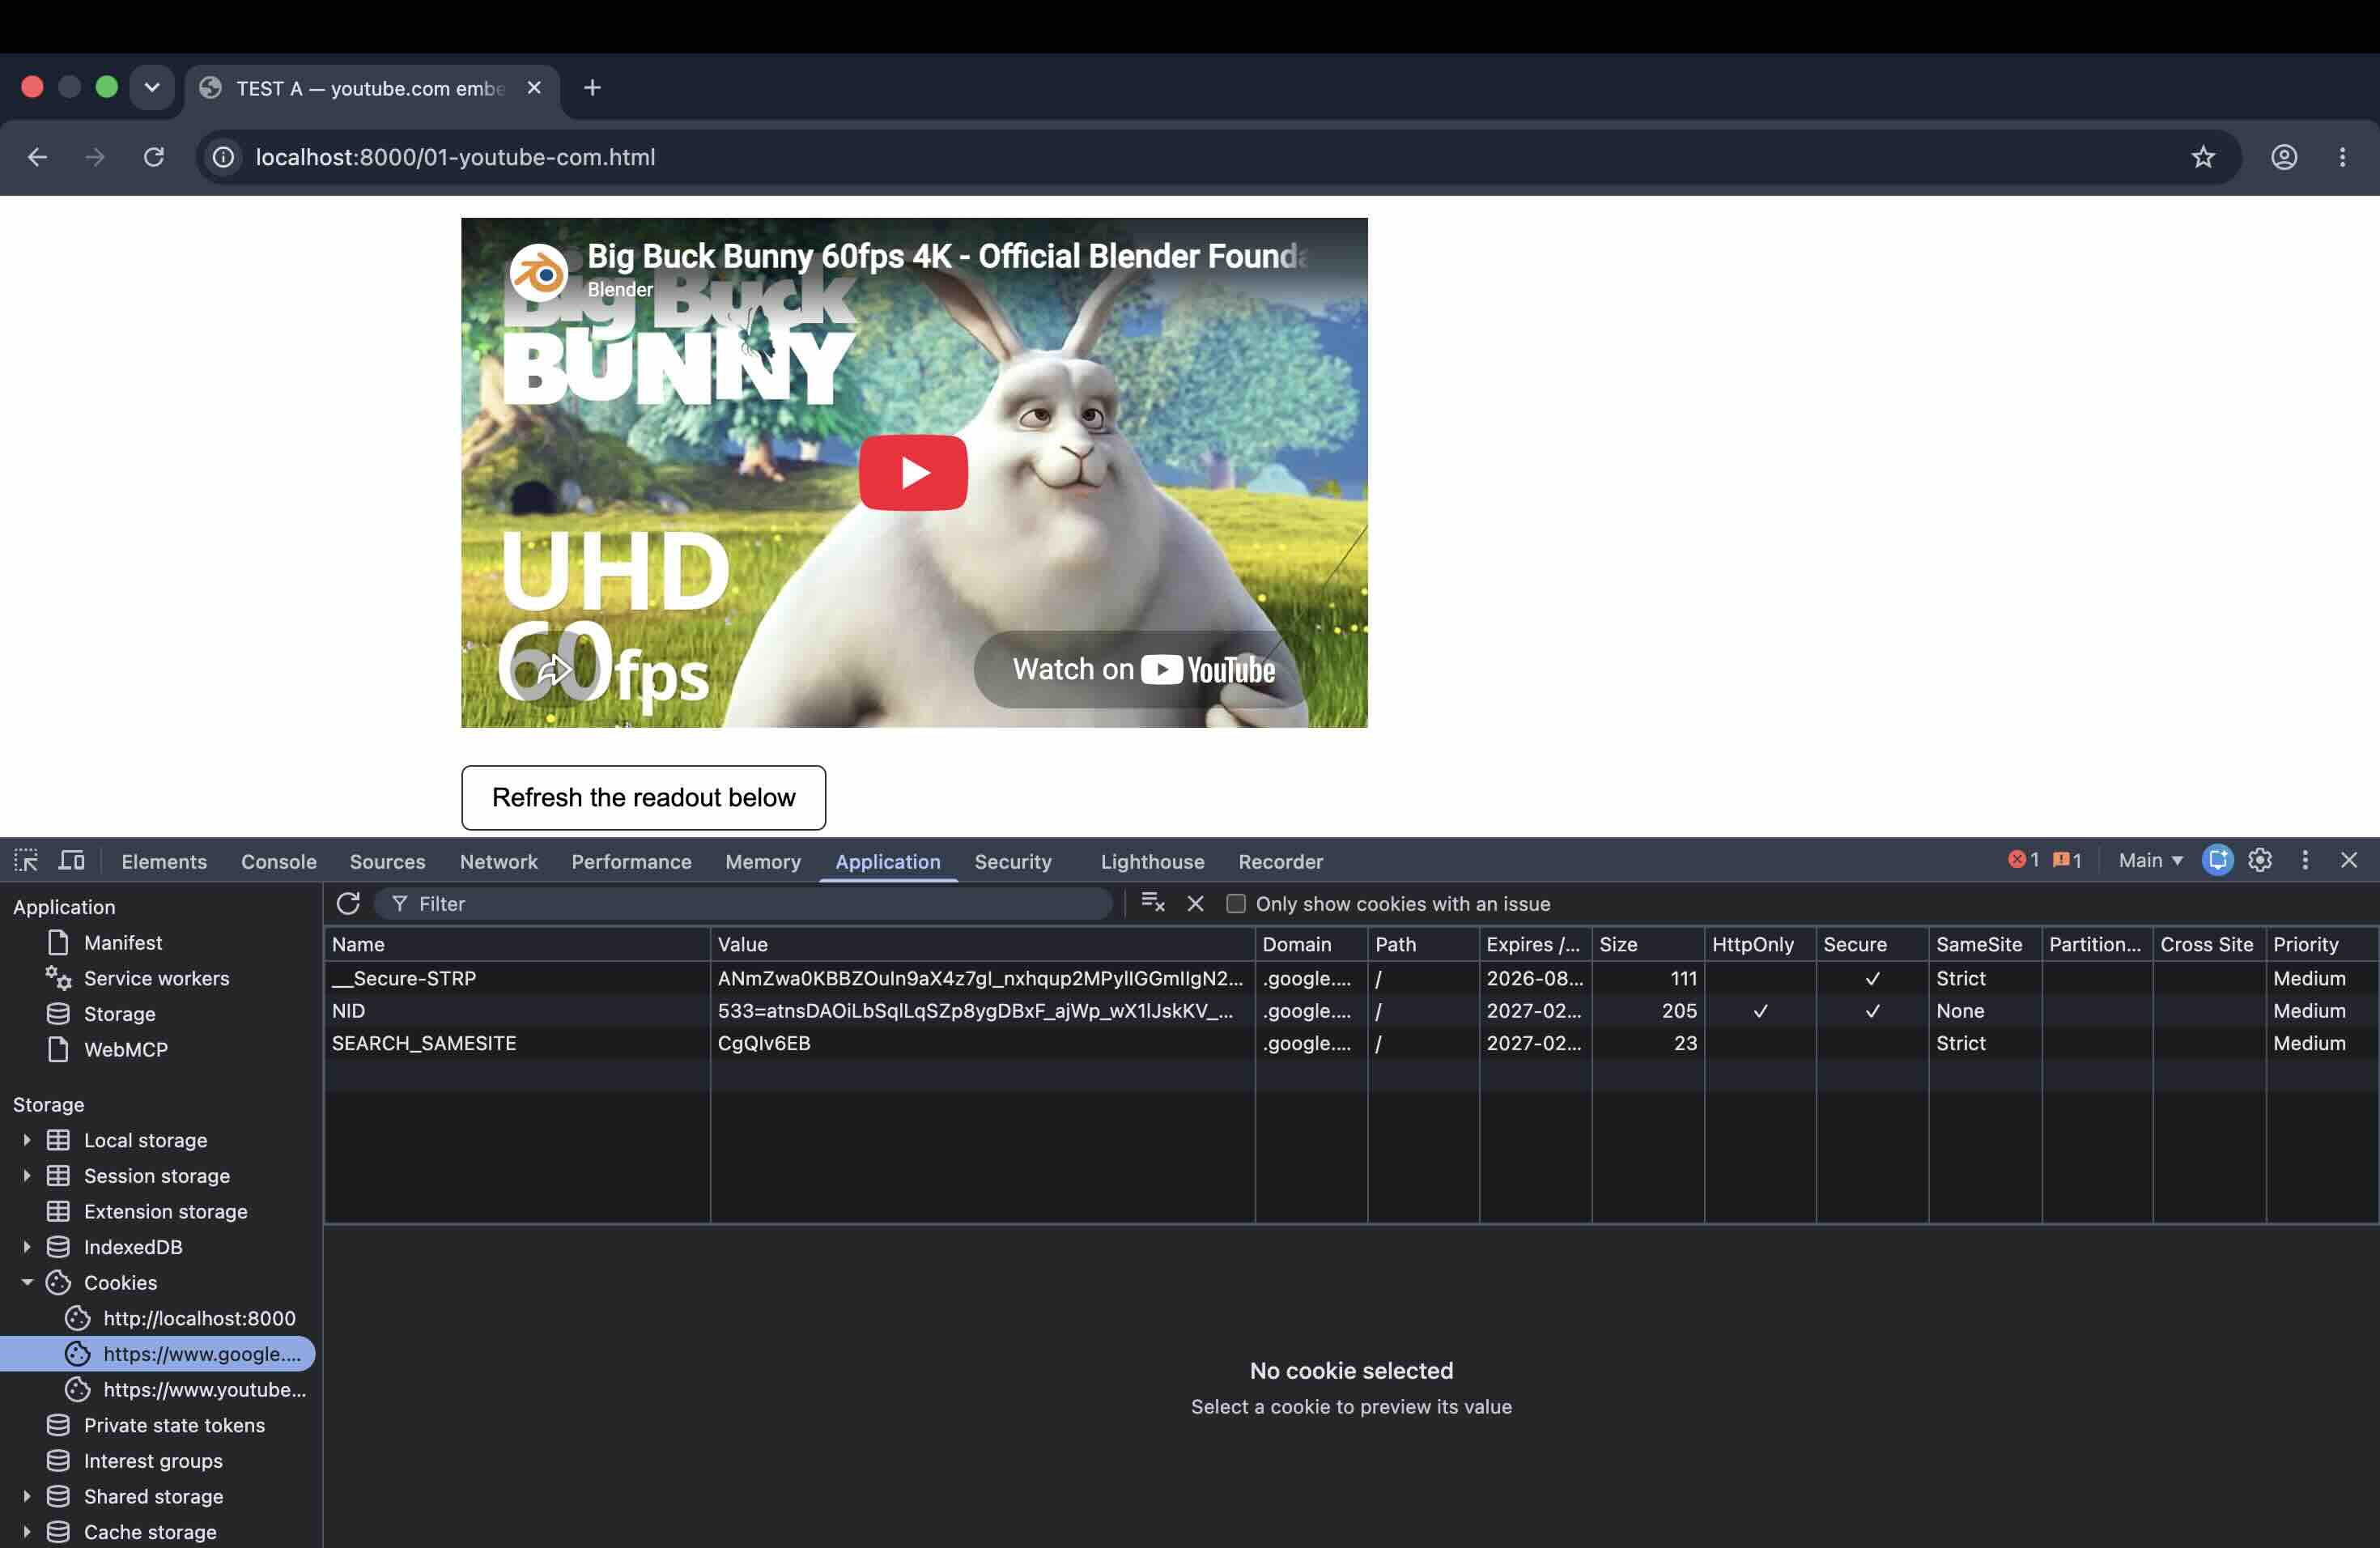
Task: Clear all cookies icon
Action: point(1152,903)
